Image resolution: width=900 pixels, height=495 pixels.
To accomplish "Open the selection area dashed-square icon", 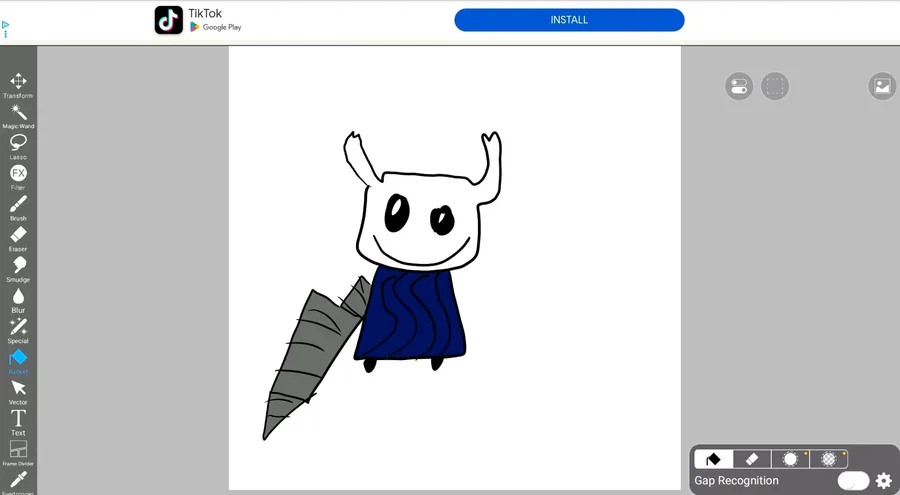I will coord(775,87).
